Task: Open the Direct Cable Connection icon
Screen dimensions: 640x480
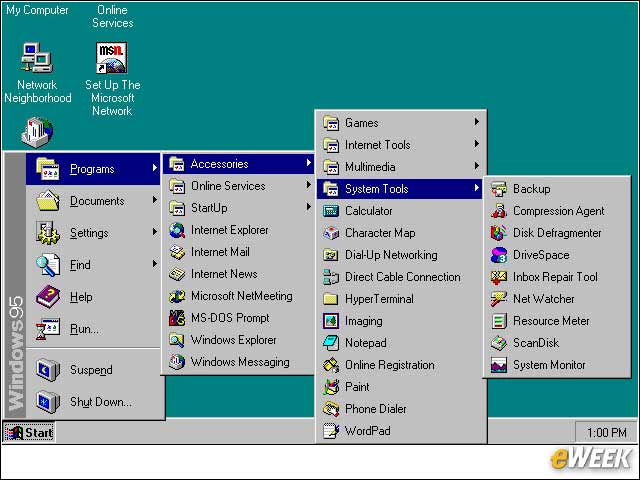Action: point(331,277)
